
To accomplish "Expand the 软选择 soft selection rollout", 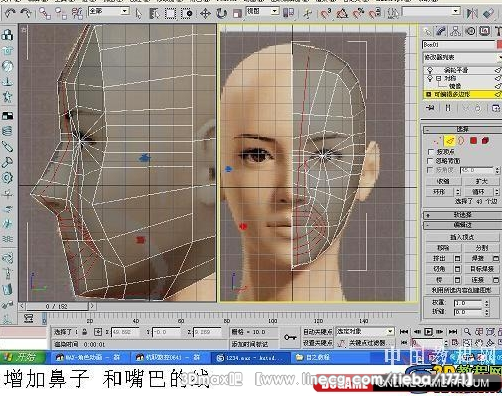I will (x=462, y=215).
